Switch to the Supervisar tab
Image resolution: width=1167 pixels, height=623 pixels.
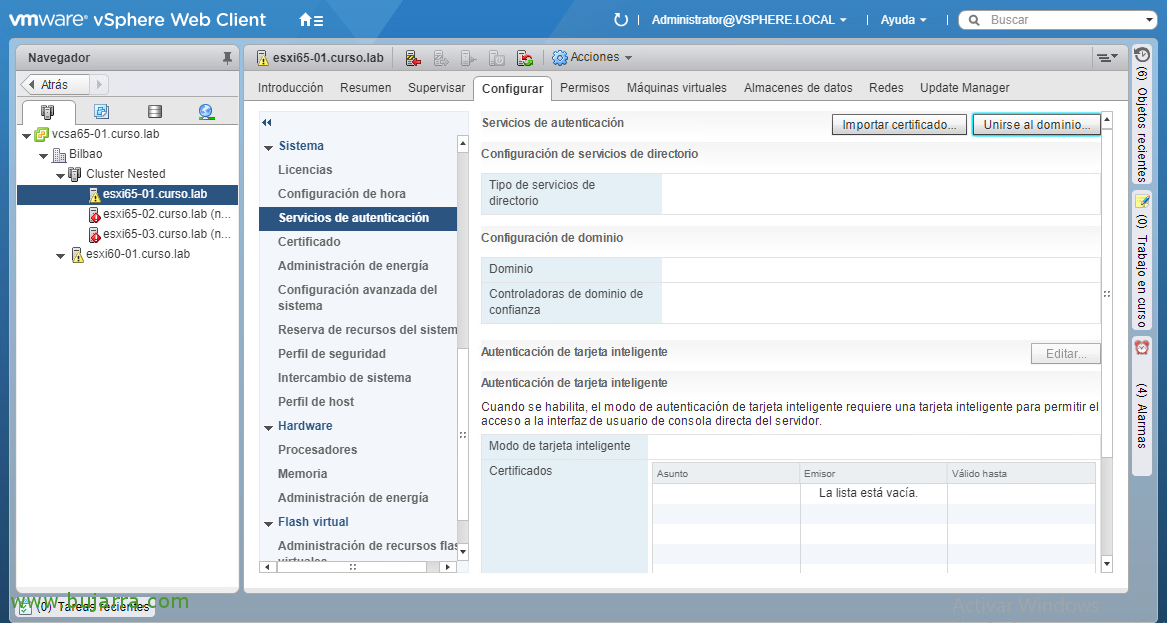pos(436,88)
